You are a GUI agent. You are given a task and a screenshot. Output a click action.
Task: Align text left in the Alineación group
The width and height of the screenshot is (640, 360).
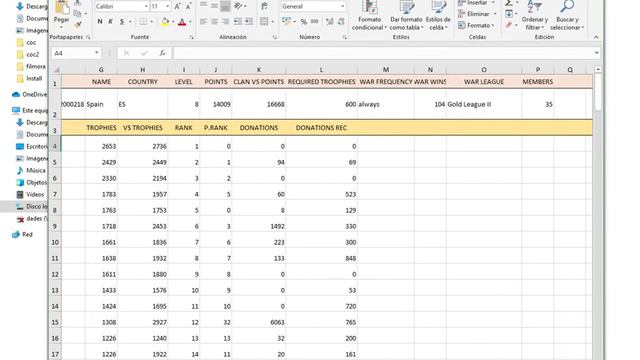point(203,22)
